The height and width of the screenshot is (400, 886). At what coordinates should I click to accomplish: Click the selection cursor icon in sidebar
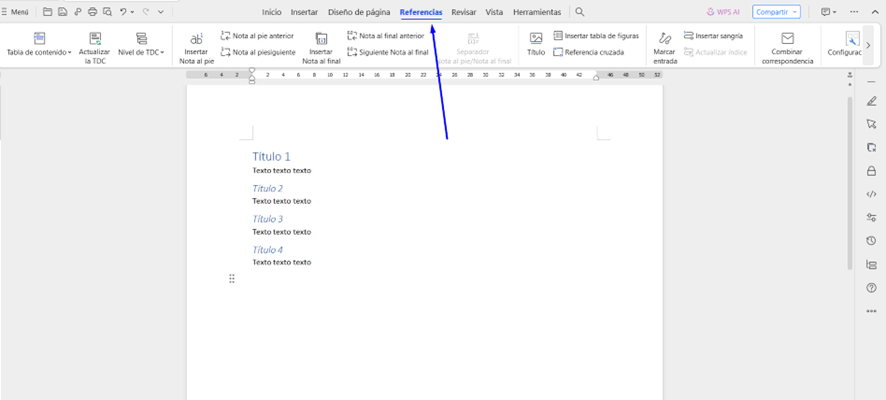[x=871, y=124]
